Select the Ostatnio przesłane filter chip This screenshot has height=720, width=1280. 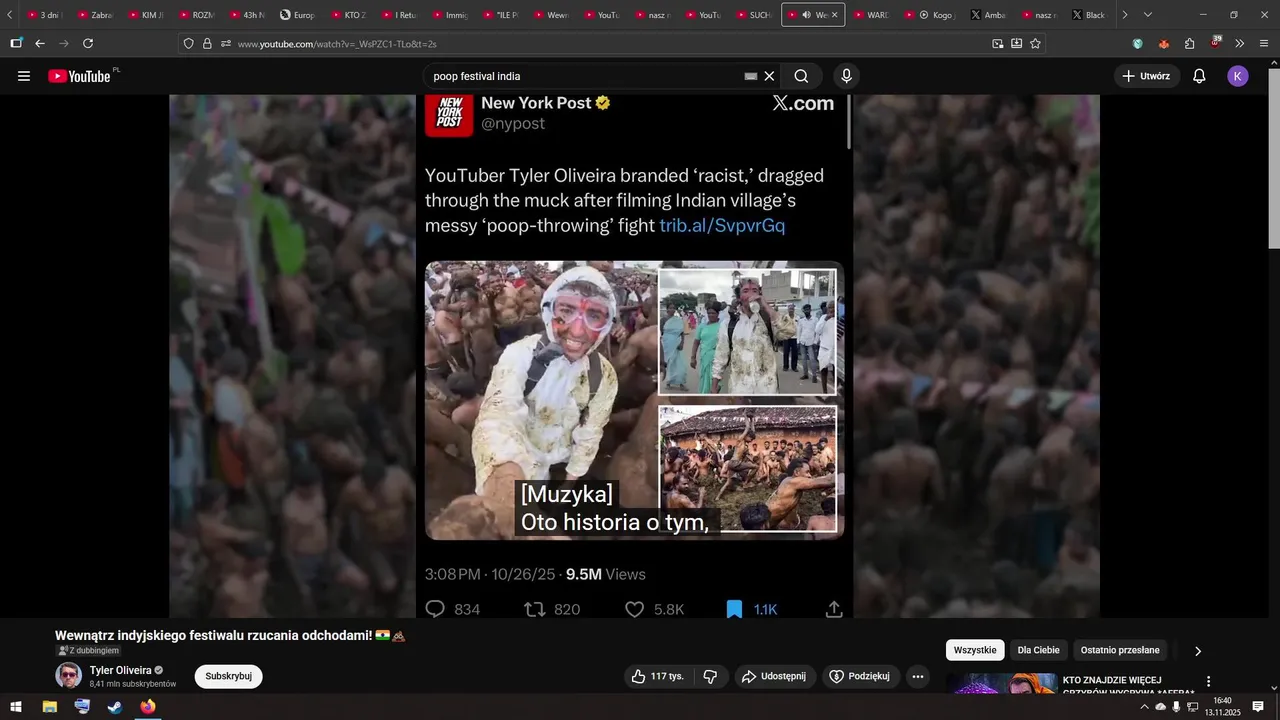[x=1120, y=650]
